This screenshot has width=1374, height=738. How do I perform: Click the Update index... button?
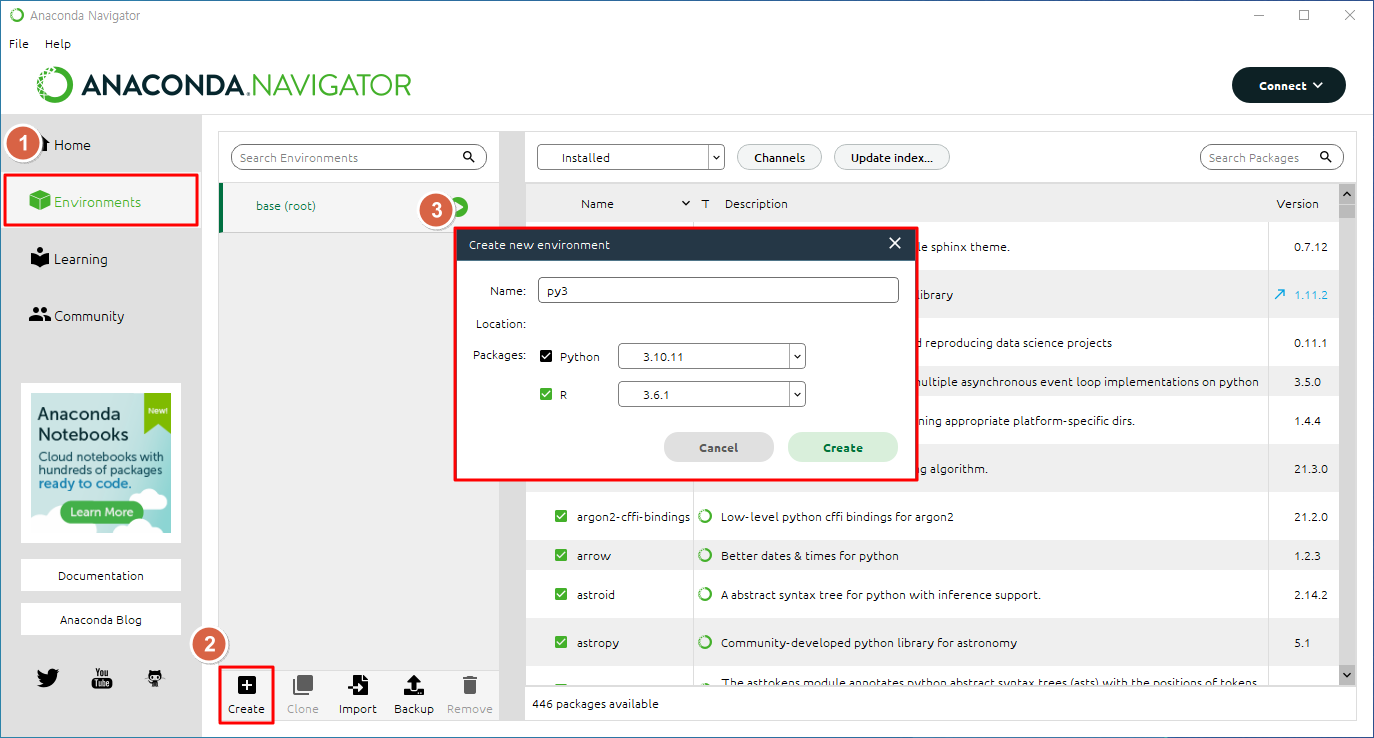(892, 158)
